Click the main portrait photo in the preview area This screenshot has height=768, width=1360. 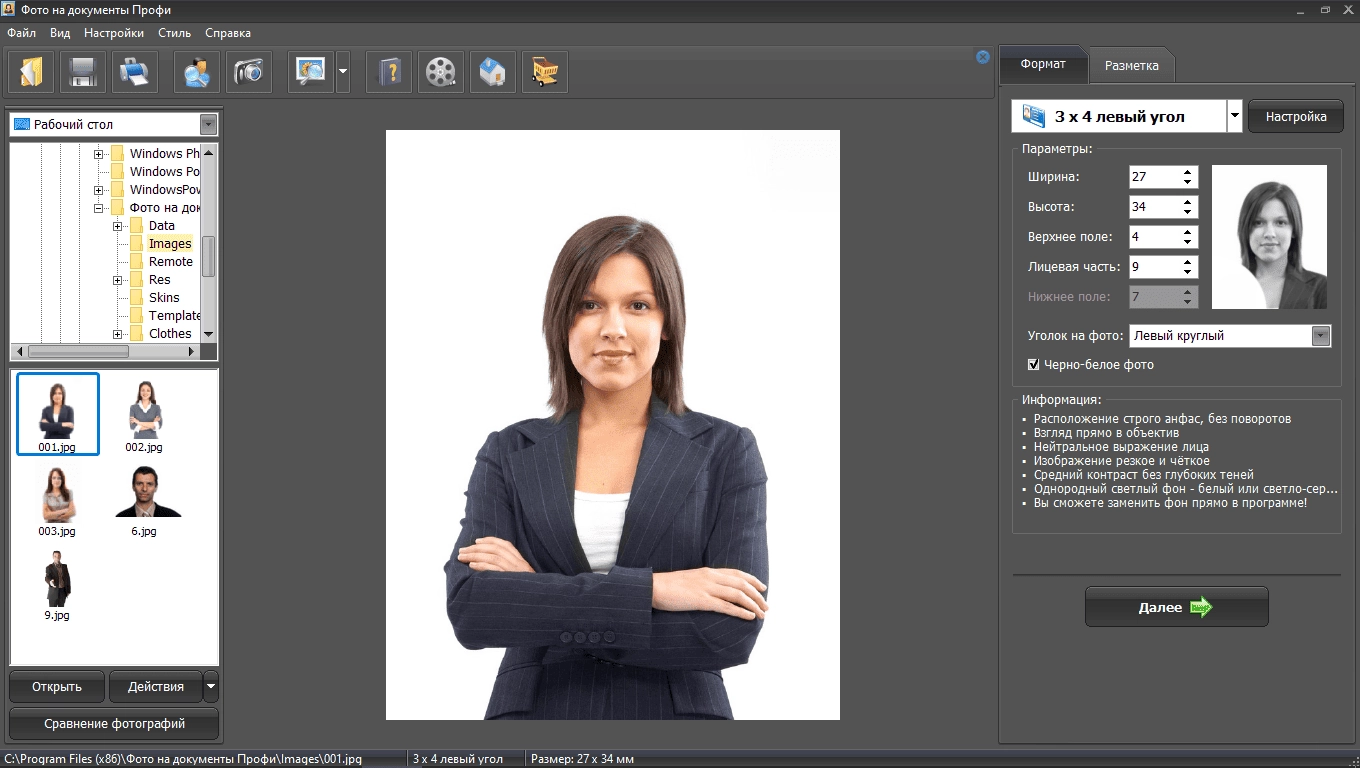coord(612,425)
